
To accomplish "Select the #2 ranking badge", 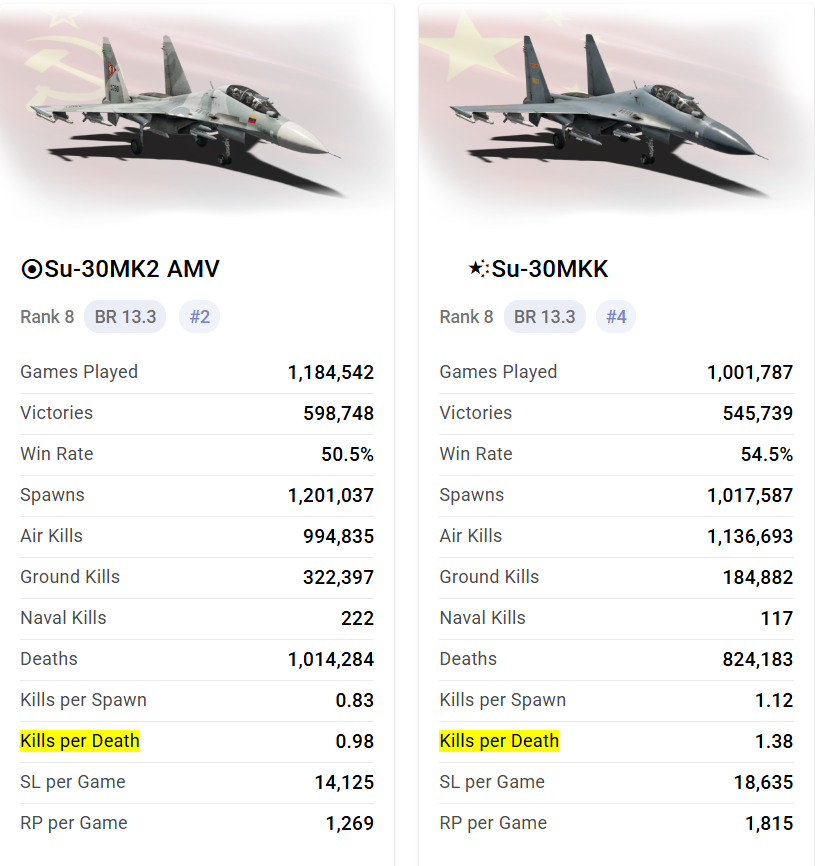I will point(200,317).
